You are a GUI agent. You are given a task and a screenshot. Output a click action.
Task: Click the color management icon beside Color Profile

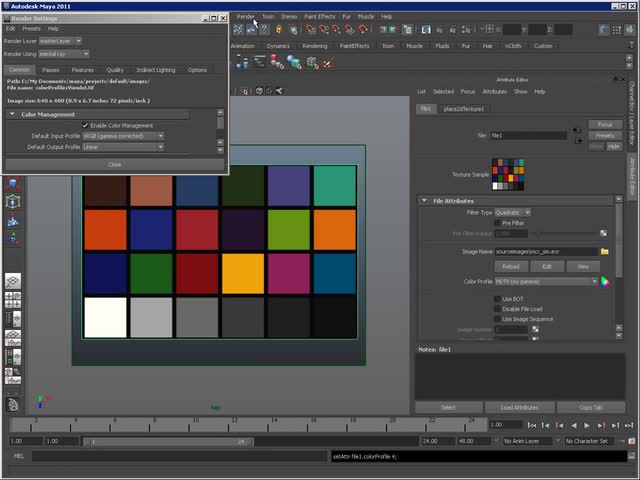pos(605,282)
